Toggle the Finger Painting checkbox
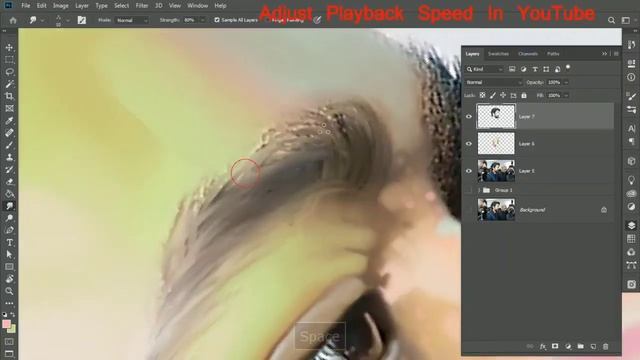 click(x=268, y=20)
